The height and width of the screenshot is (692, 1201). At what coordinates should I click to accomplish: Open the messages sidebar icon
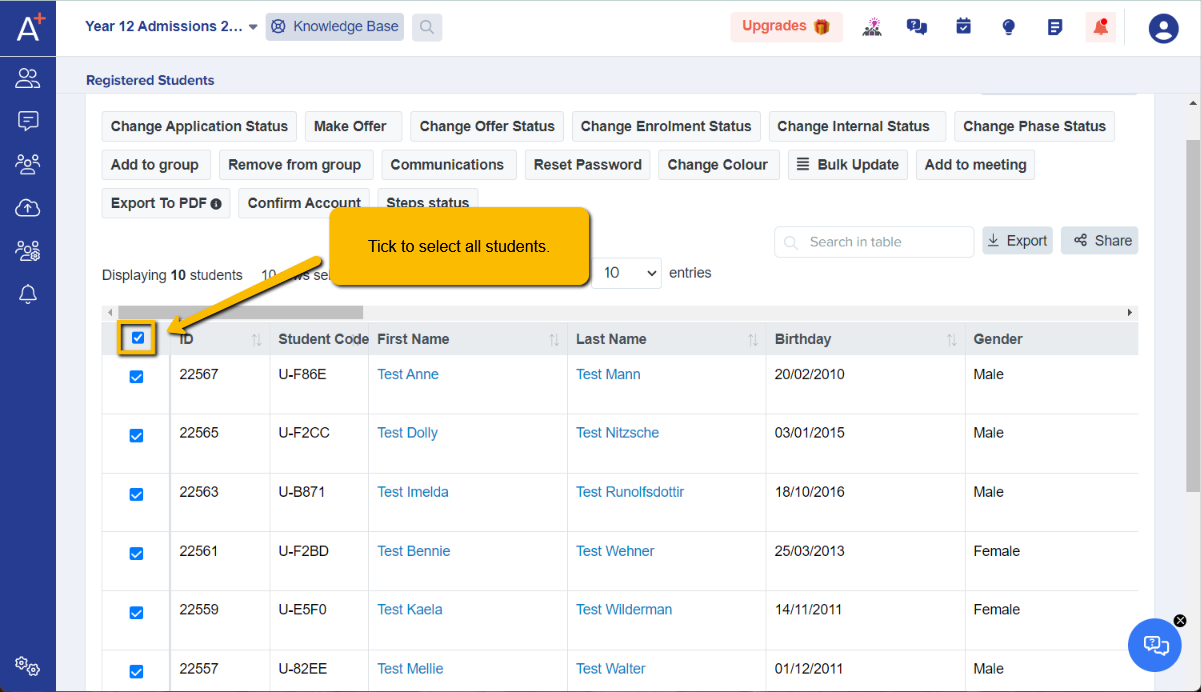(x=28, y=121)
